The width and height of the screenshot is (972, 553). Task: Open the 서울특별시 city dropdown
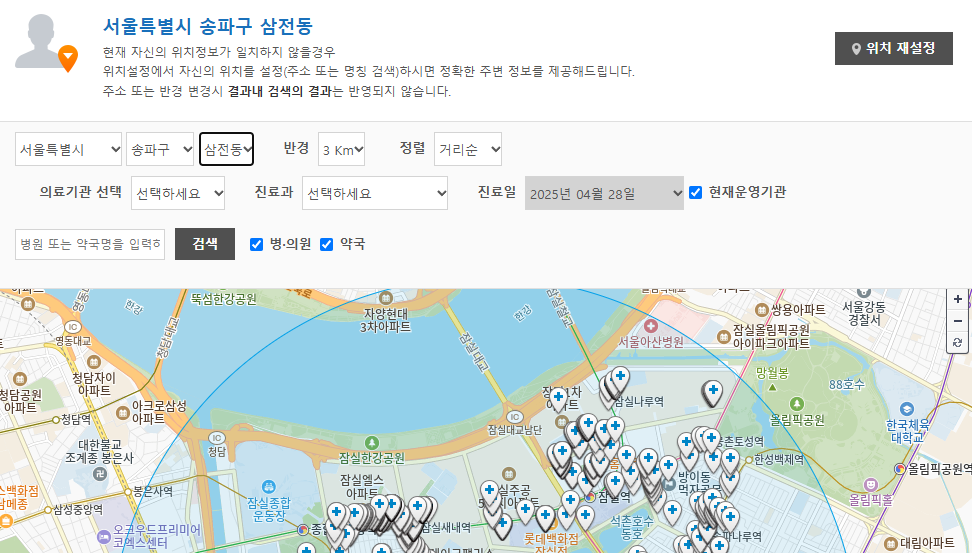tap(68, 149)
